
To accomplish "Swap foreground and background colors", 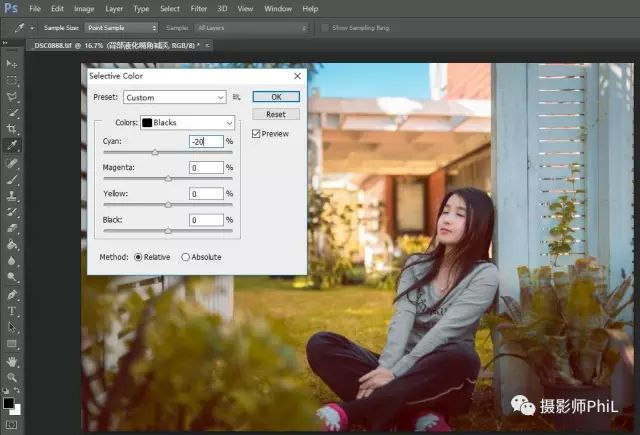I will point(17,391).
